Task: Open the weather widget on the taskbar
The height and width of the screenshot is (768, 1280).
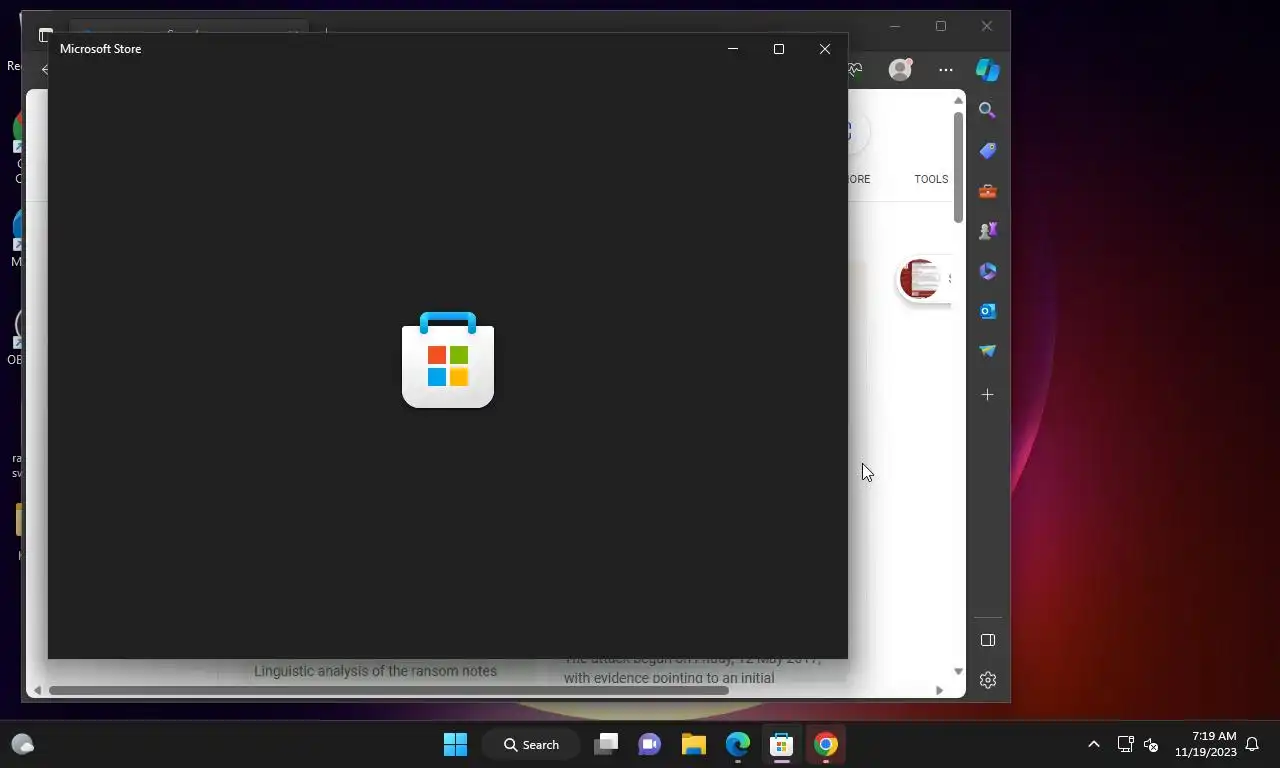Action: [x=22, y=744]
